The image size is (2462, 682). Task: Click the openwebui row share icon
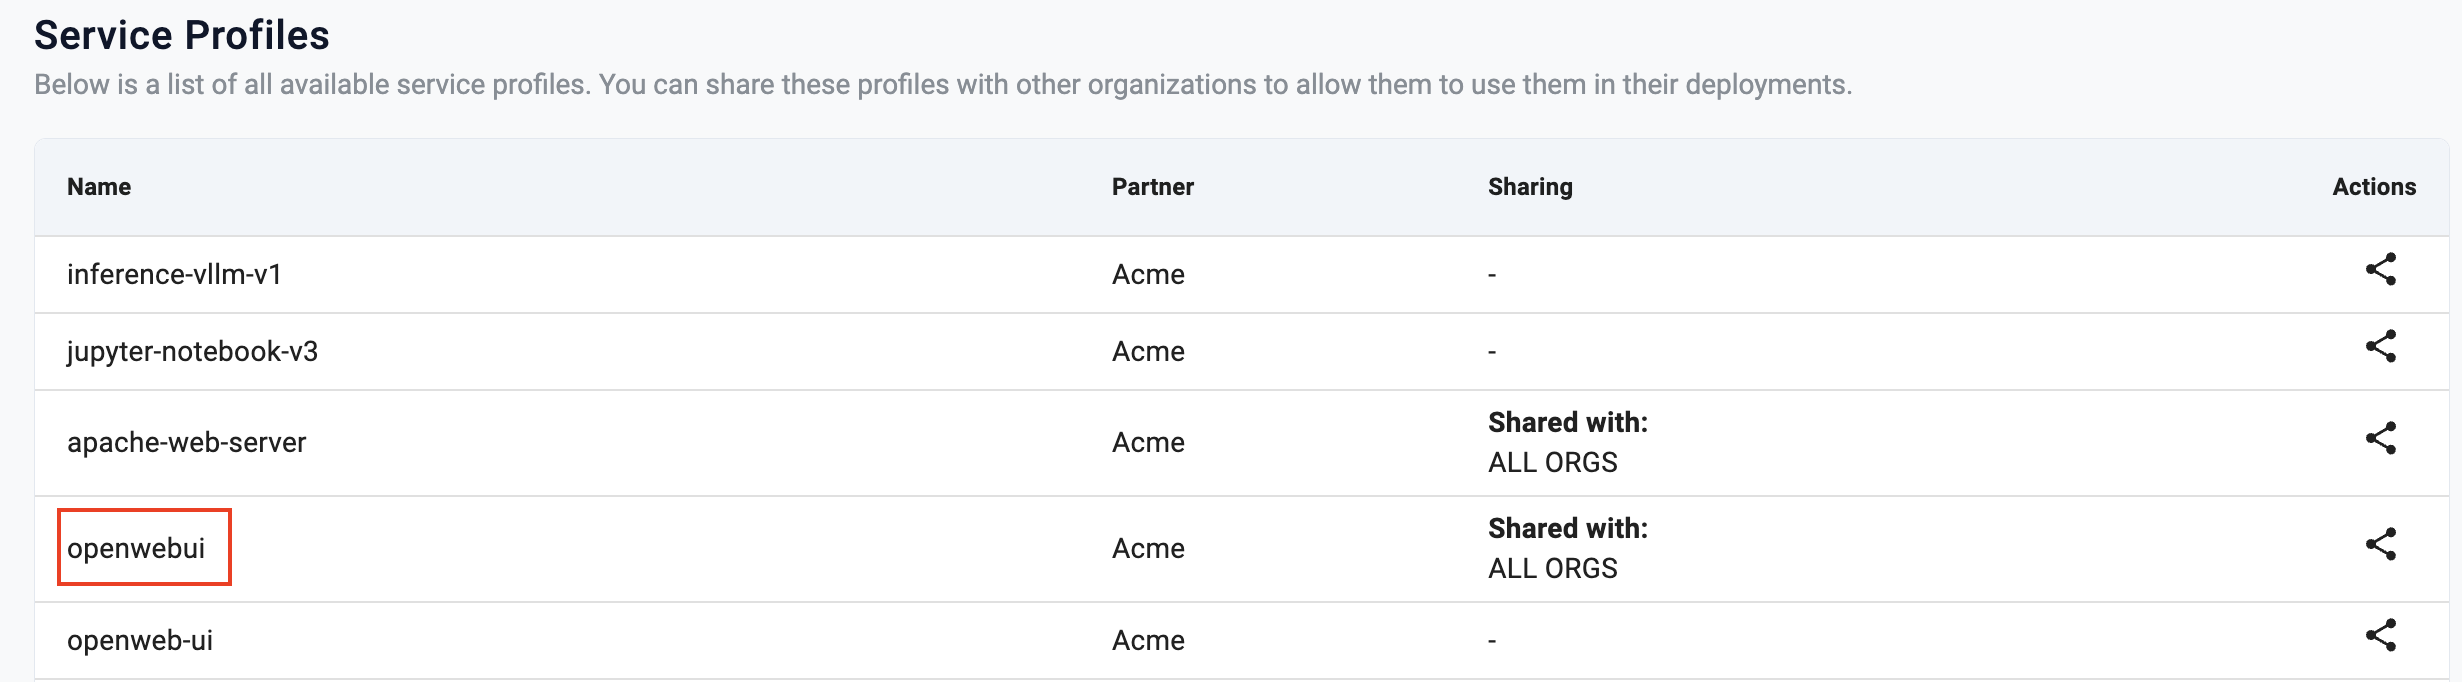pyautogui.click(x=2380, y=545)
